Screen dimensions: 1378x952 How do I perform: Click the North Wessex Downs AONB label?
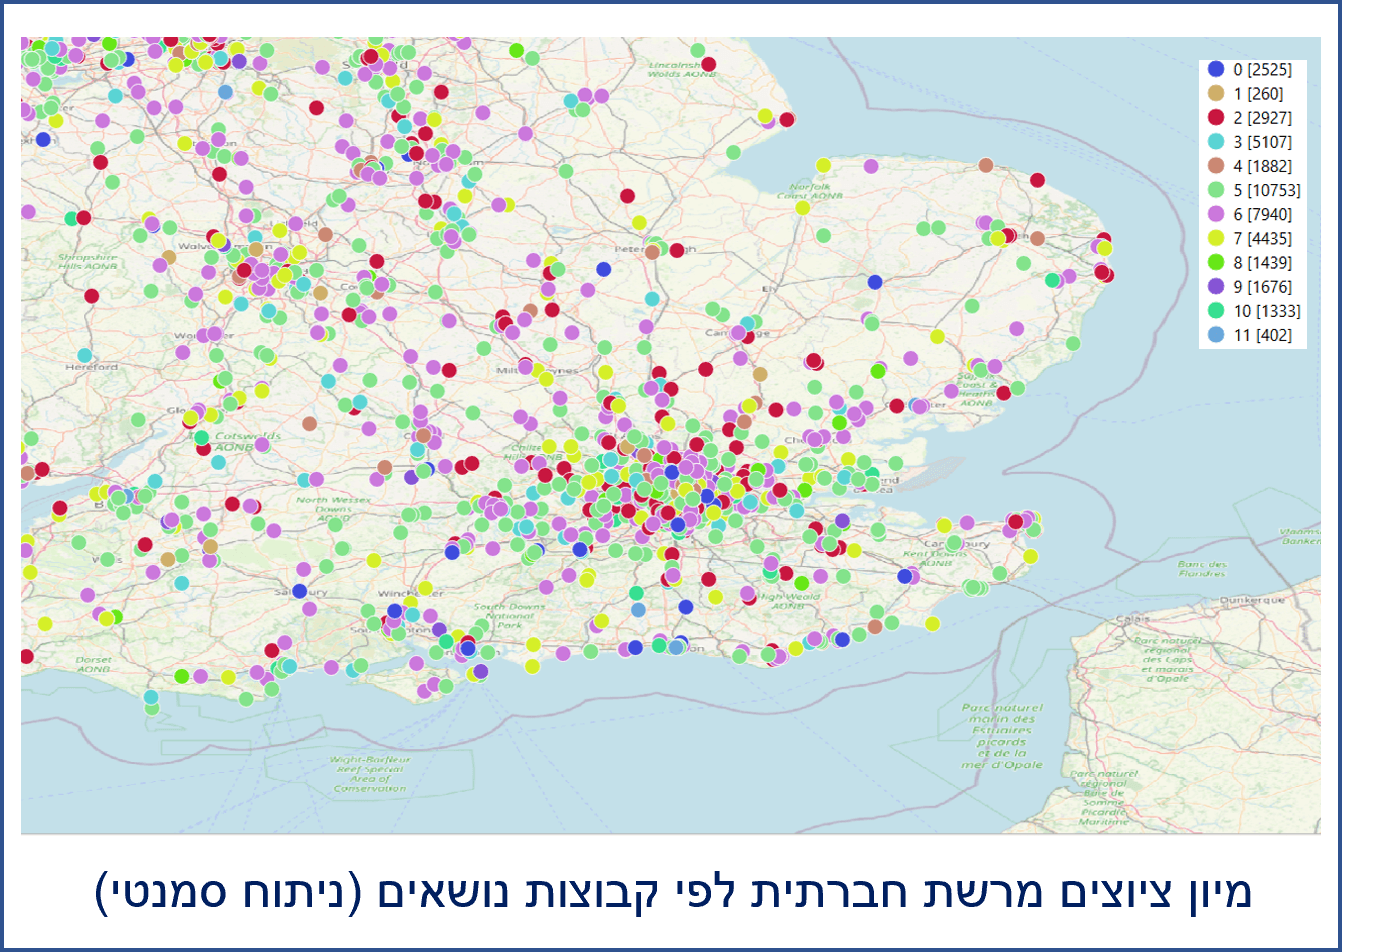(x=333, y=508)
